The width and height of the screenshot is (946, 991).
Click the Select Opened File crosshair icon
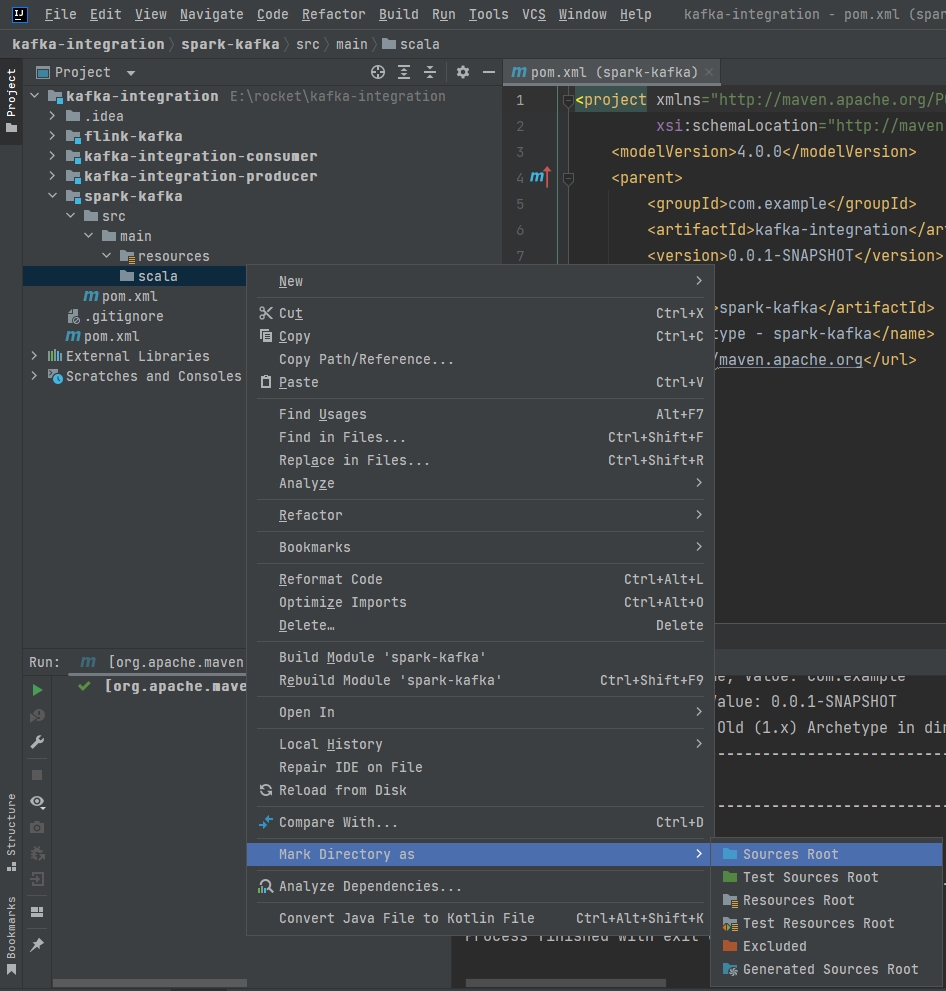click(378, 72)
